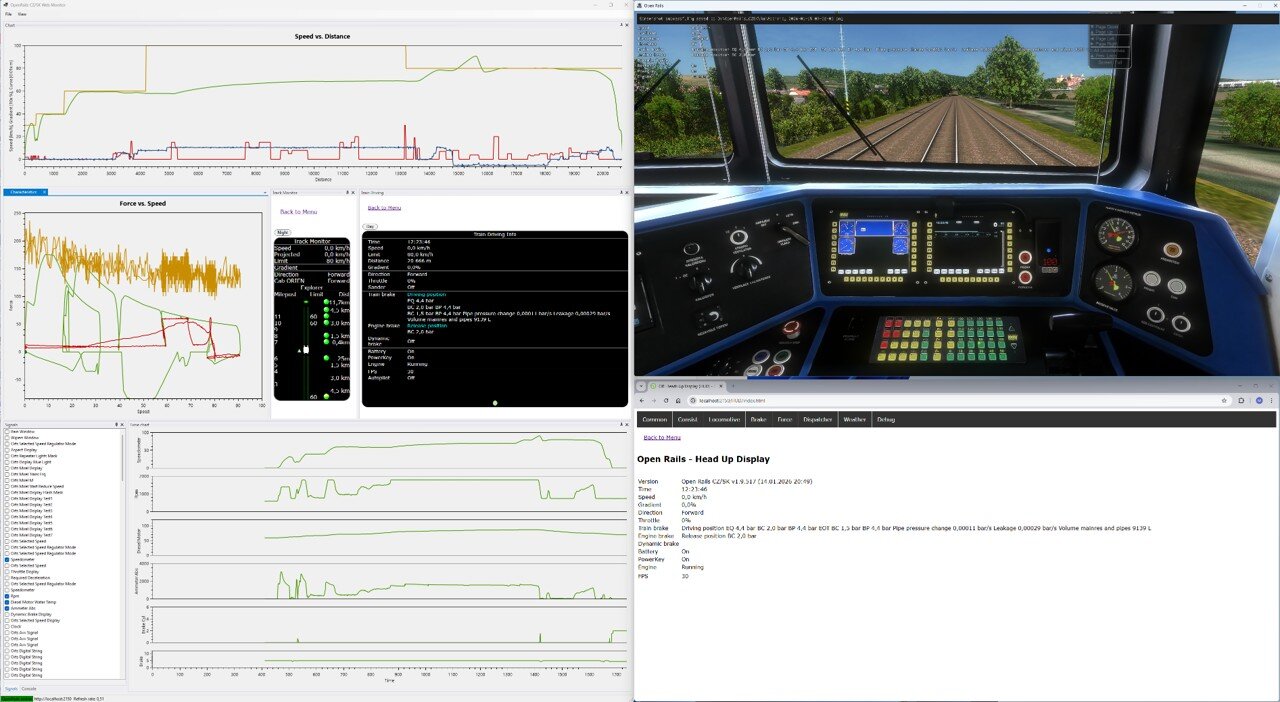Close the Train Driving panel

[627, 191]
